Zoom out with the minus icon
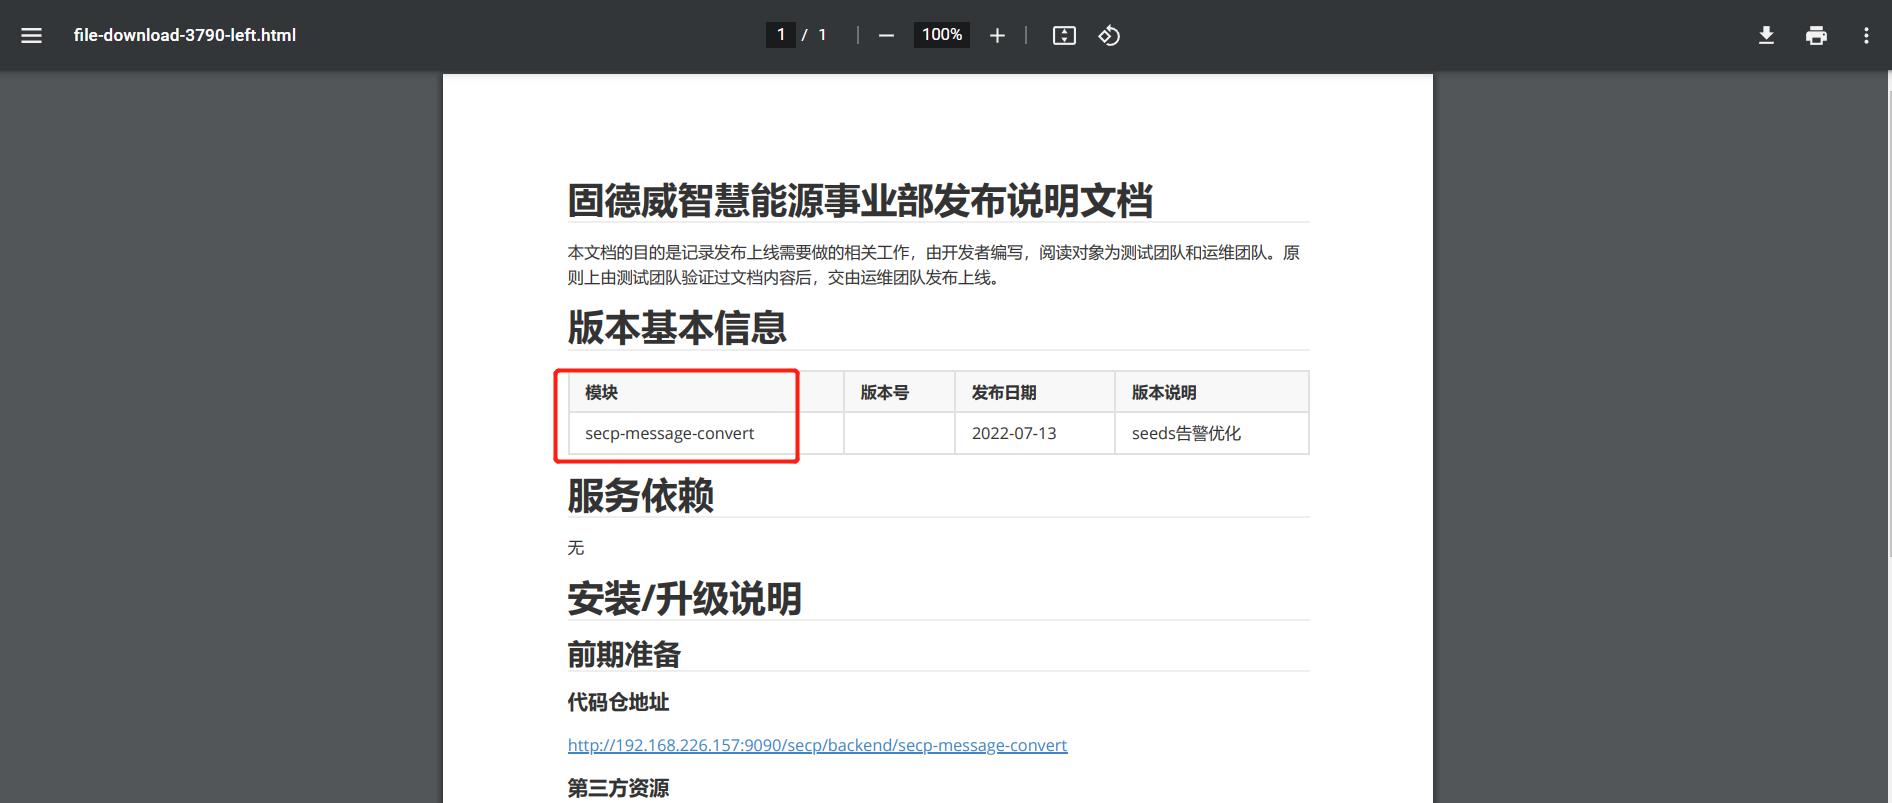Viewport: 1892px width, 803px height. coord(886,35)
